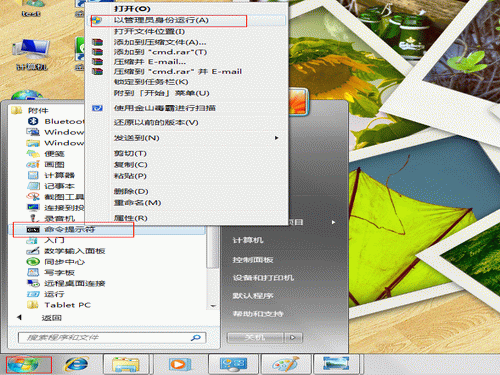Click the 关机 shutdown button
Image resolution: width=500 pixels, height=375 pixels.
[255, 338]
